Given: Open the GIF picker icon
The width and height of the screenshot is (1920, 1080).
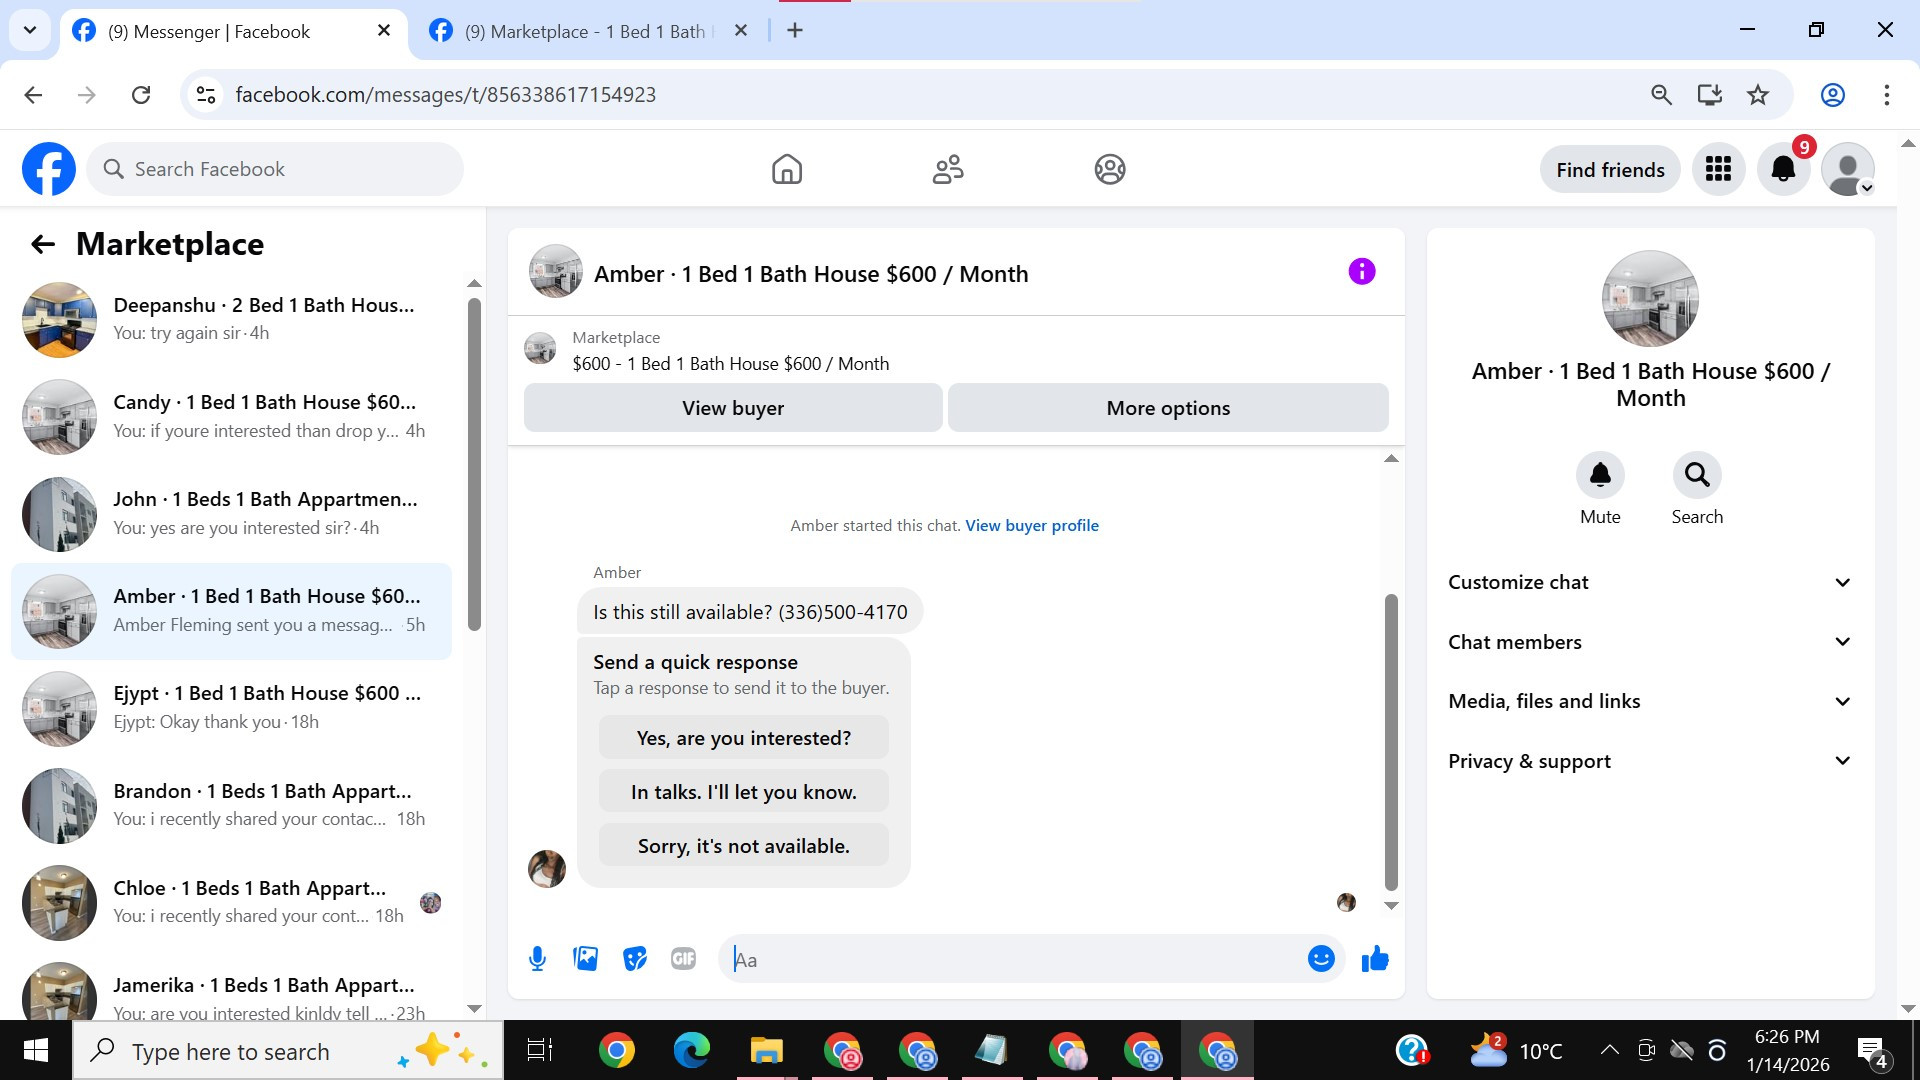Looking at the screenshot, I should tap(684, 959).
